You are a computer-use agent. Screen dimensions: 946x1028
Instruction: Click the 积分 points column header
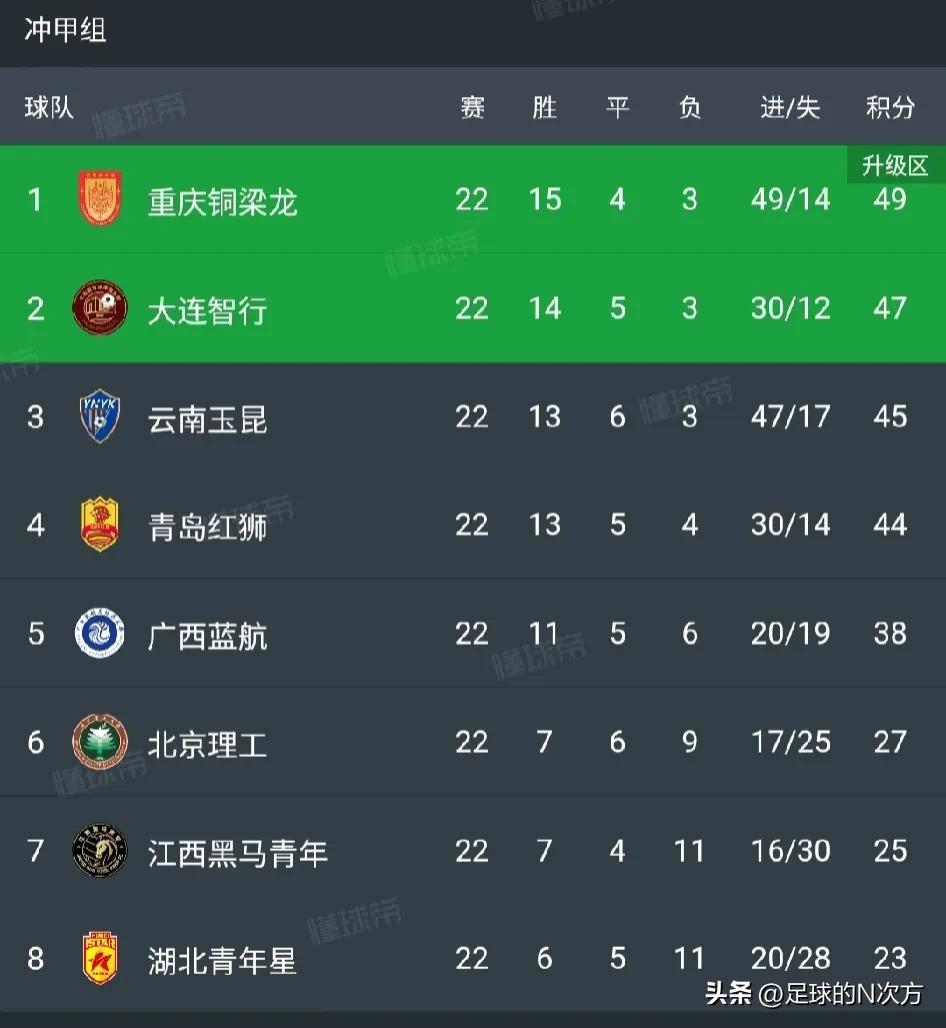890,107
